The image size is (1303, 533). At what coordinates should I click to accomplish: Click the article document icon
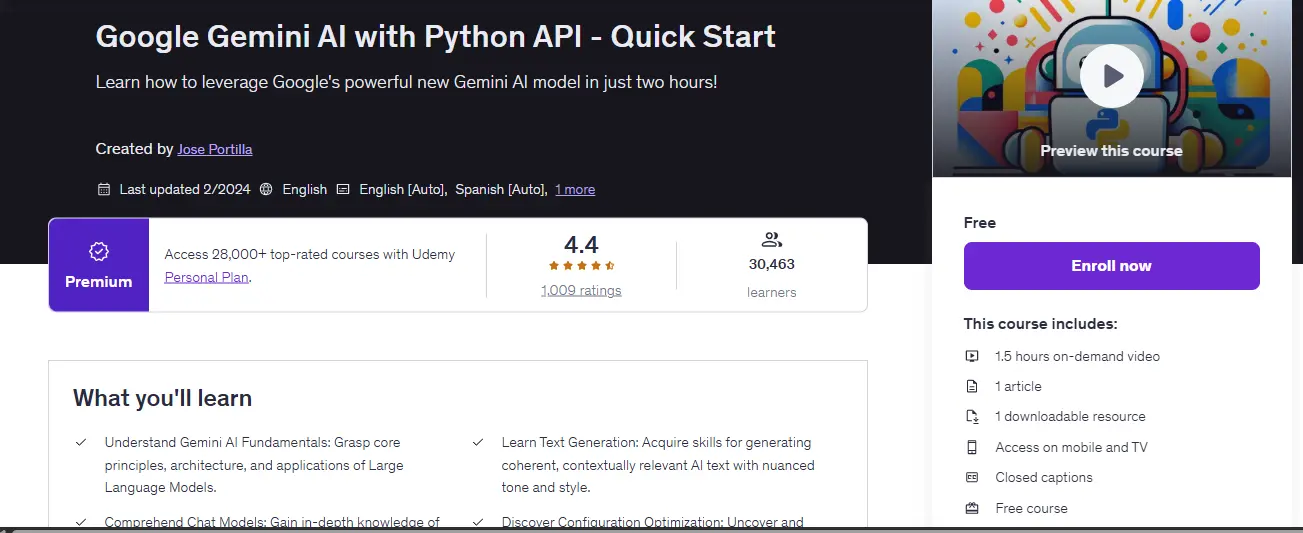pyautogui.click(x=972, y=386)
